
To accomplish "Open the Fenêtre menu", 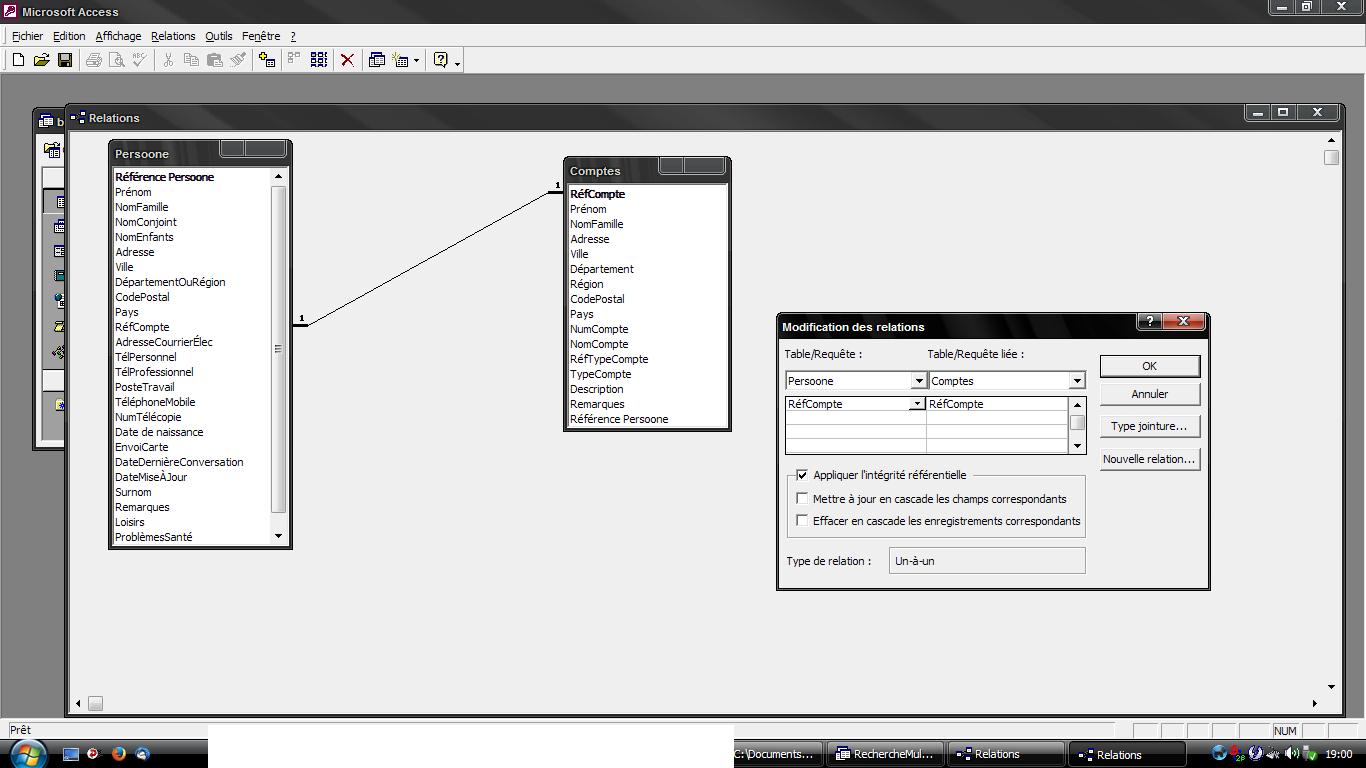I will click(261, 36).
